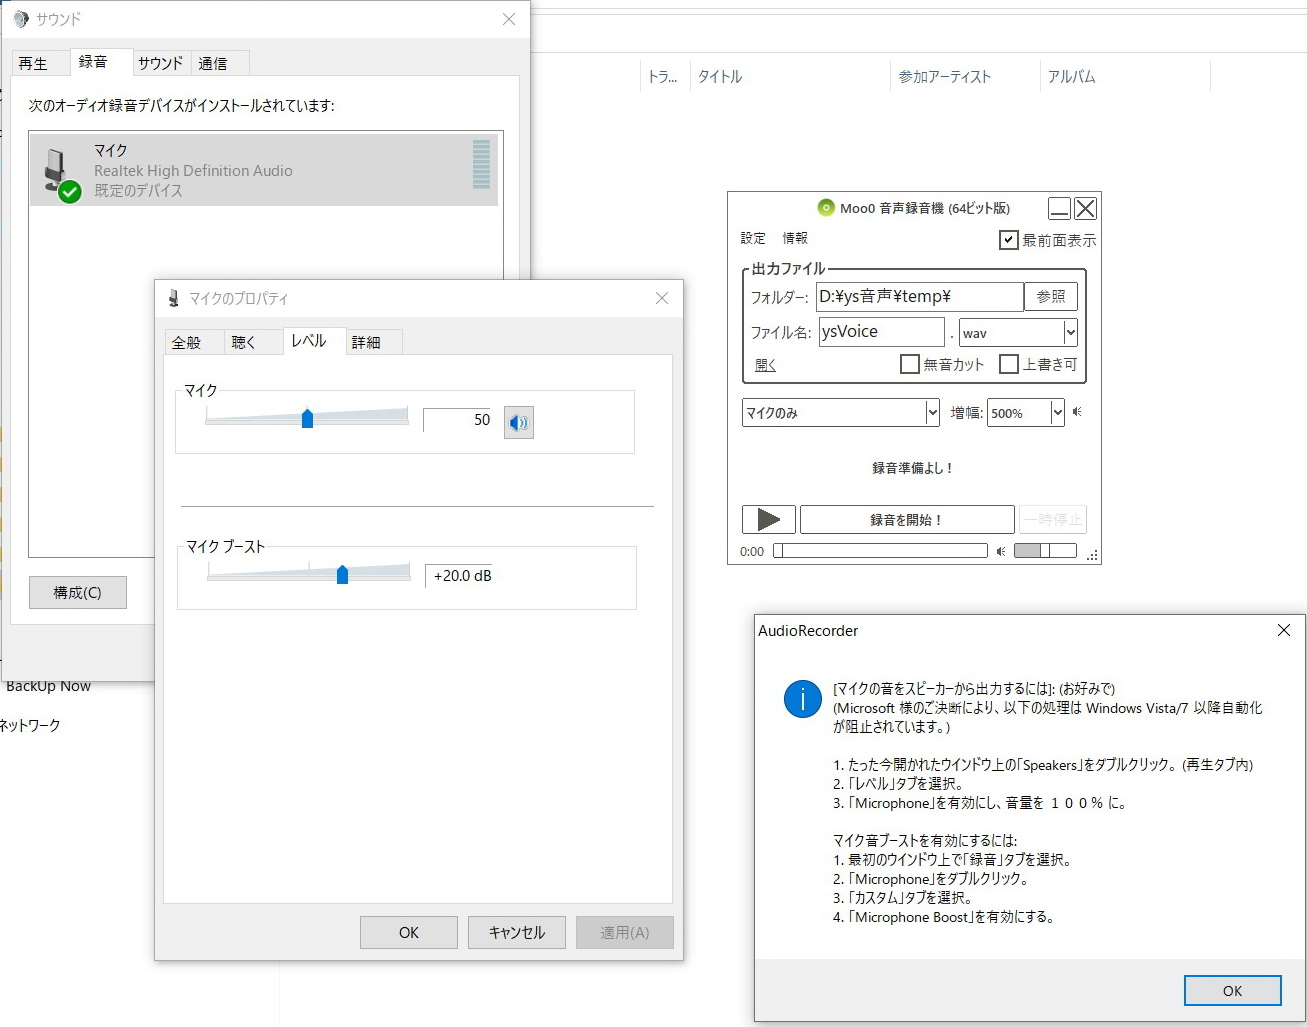Click the folder path input field
Viewport: 1307px width, 1027px height.
point(920,297)
